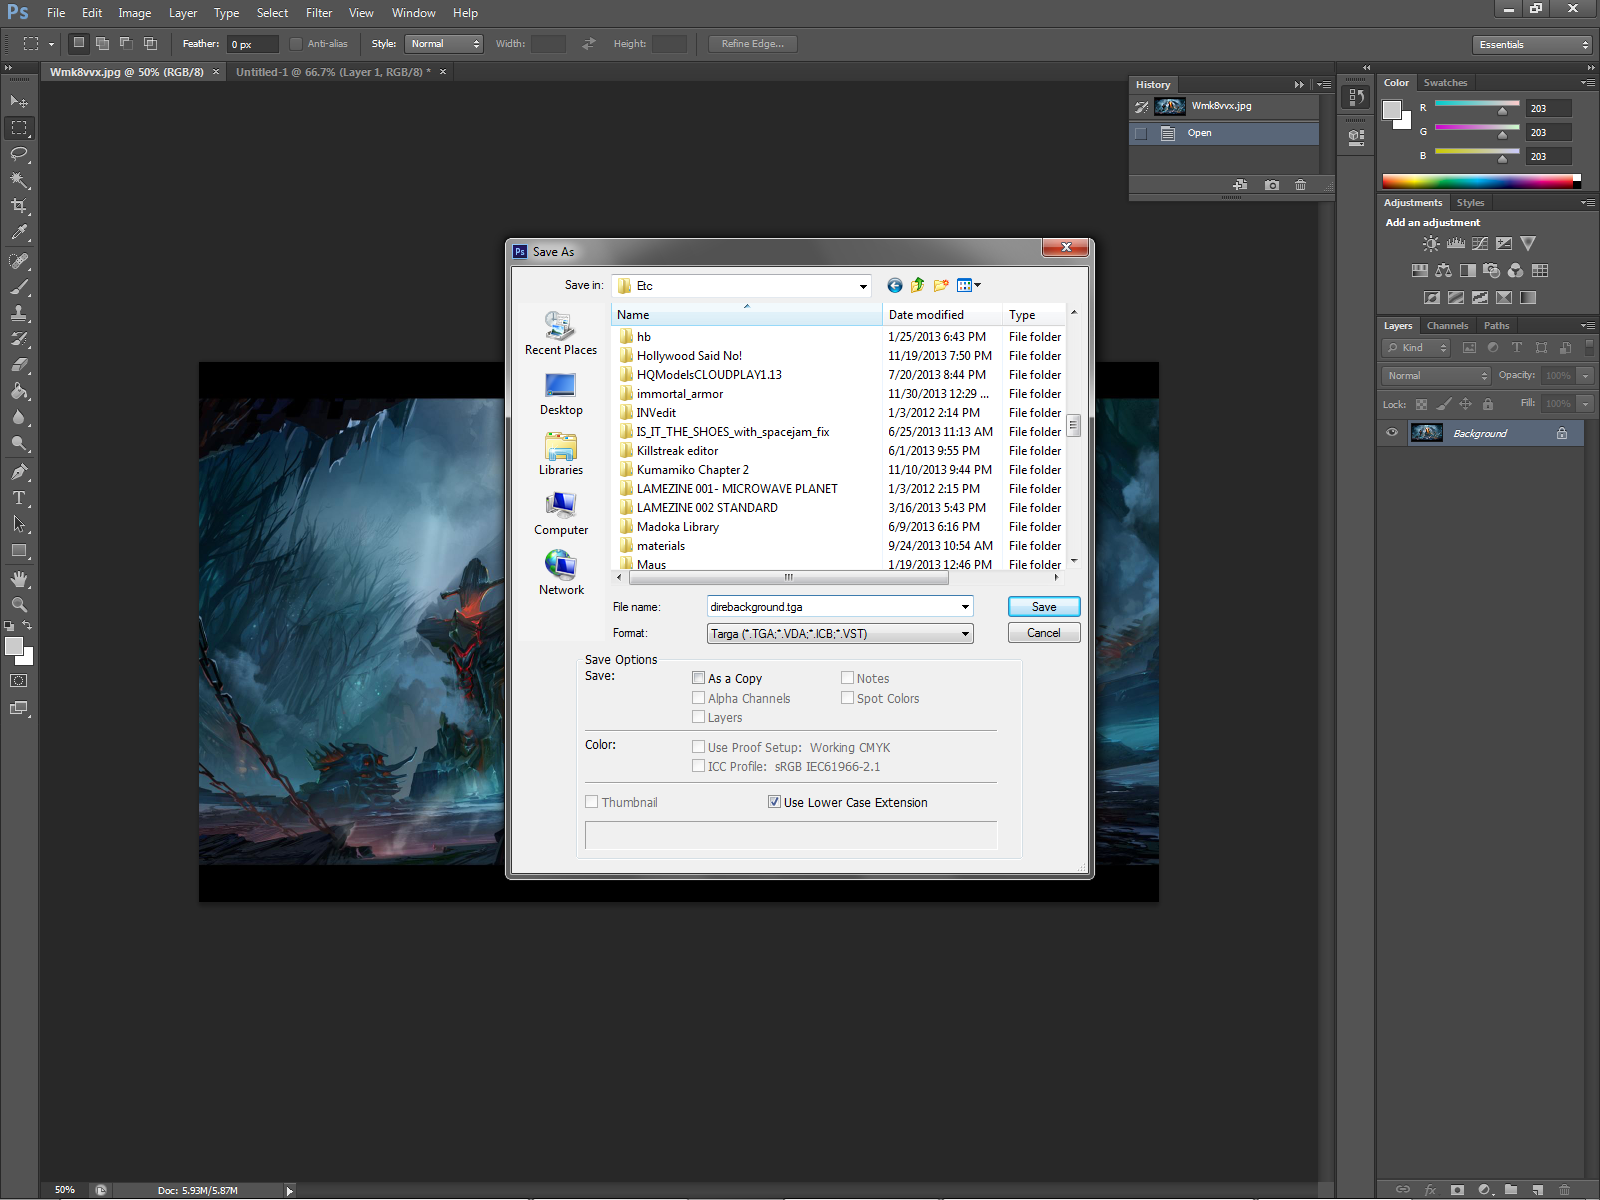This screenshot has height=1200, width=1600.
Task: Select the Rectangular Marquee tool
Action: [19, 128]
